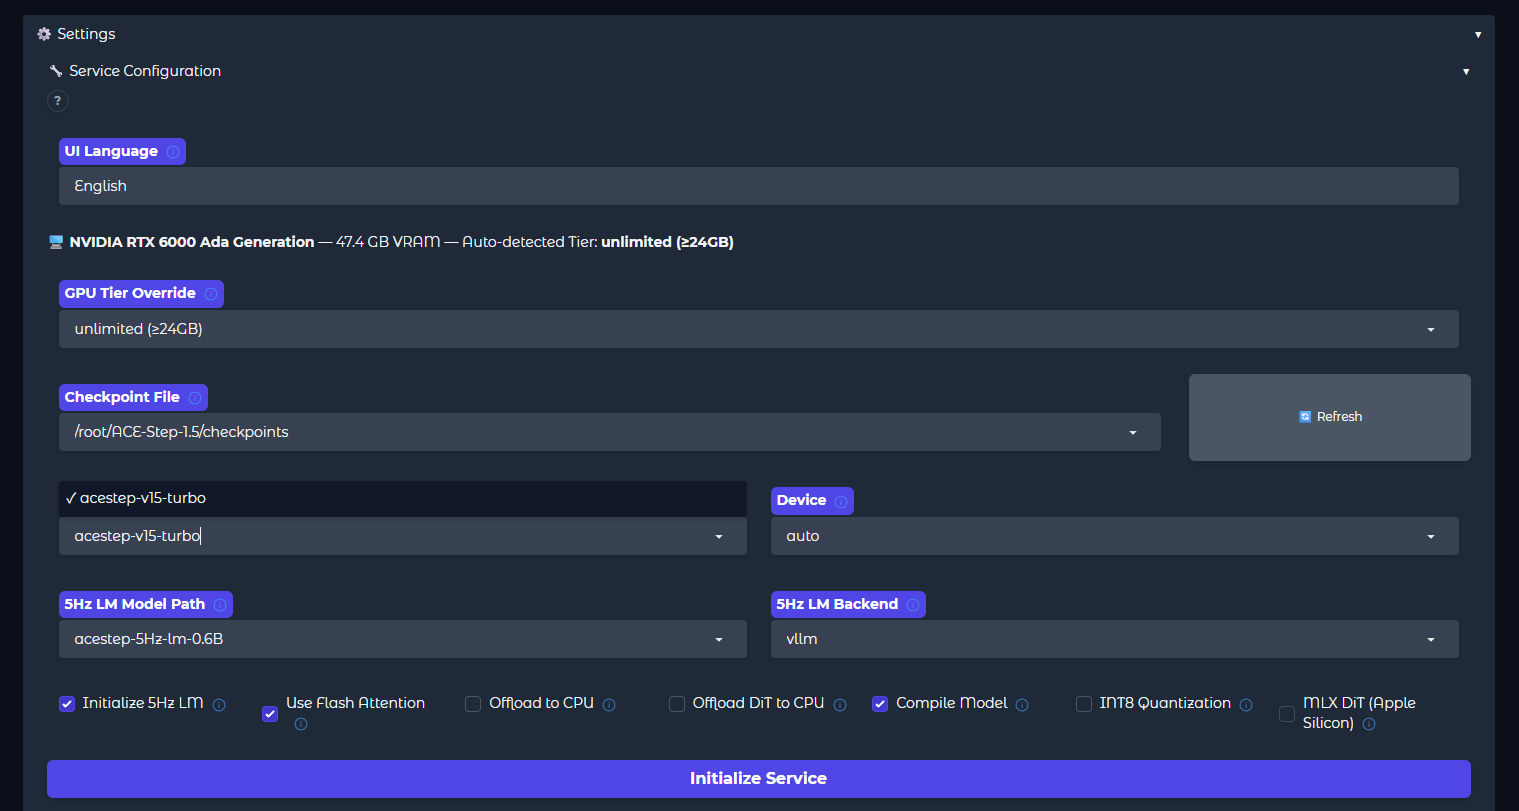
Task: Click info icon next to 5Hz LM Backend
Action: (913, 605)
